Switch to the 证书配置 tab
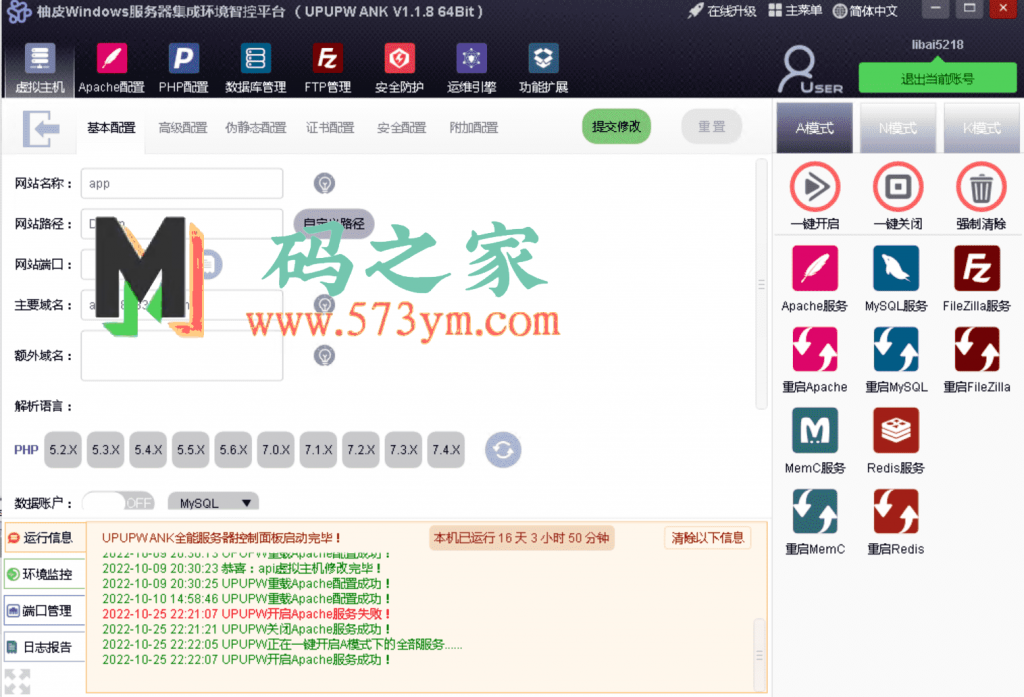 point(330,127)
